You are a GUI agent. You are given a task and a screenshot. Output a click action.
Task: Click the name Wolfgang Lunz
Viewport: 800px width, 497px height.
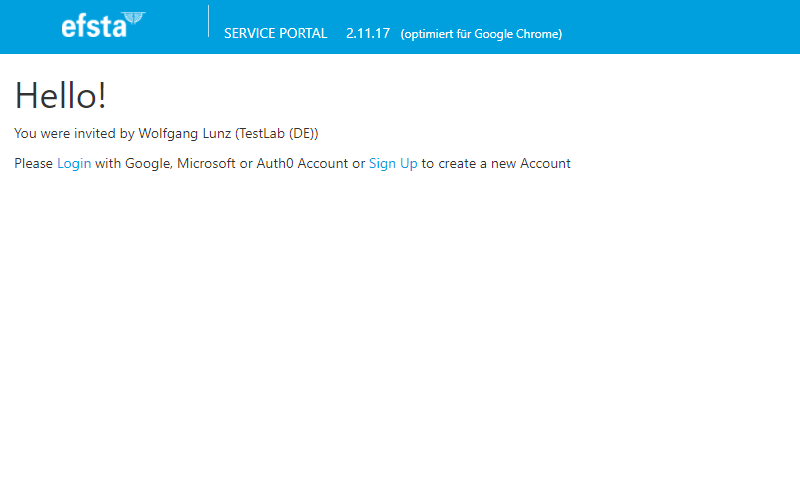pos(185,134)
